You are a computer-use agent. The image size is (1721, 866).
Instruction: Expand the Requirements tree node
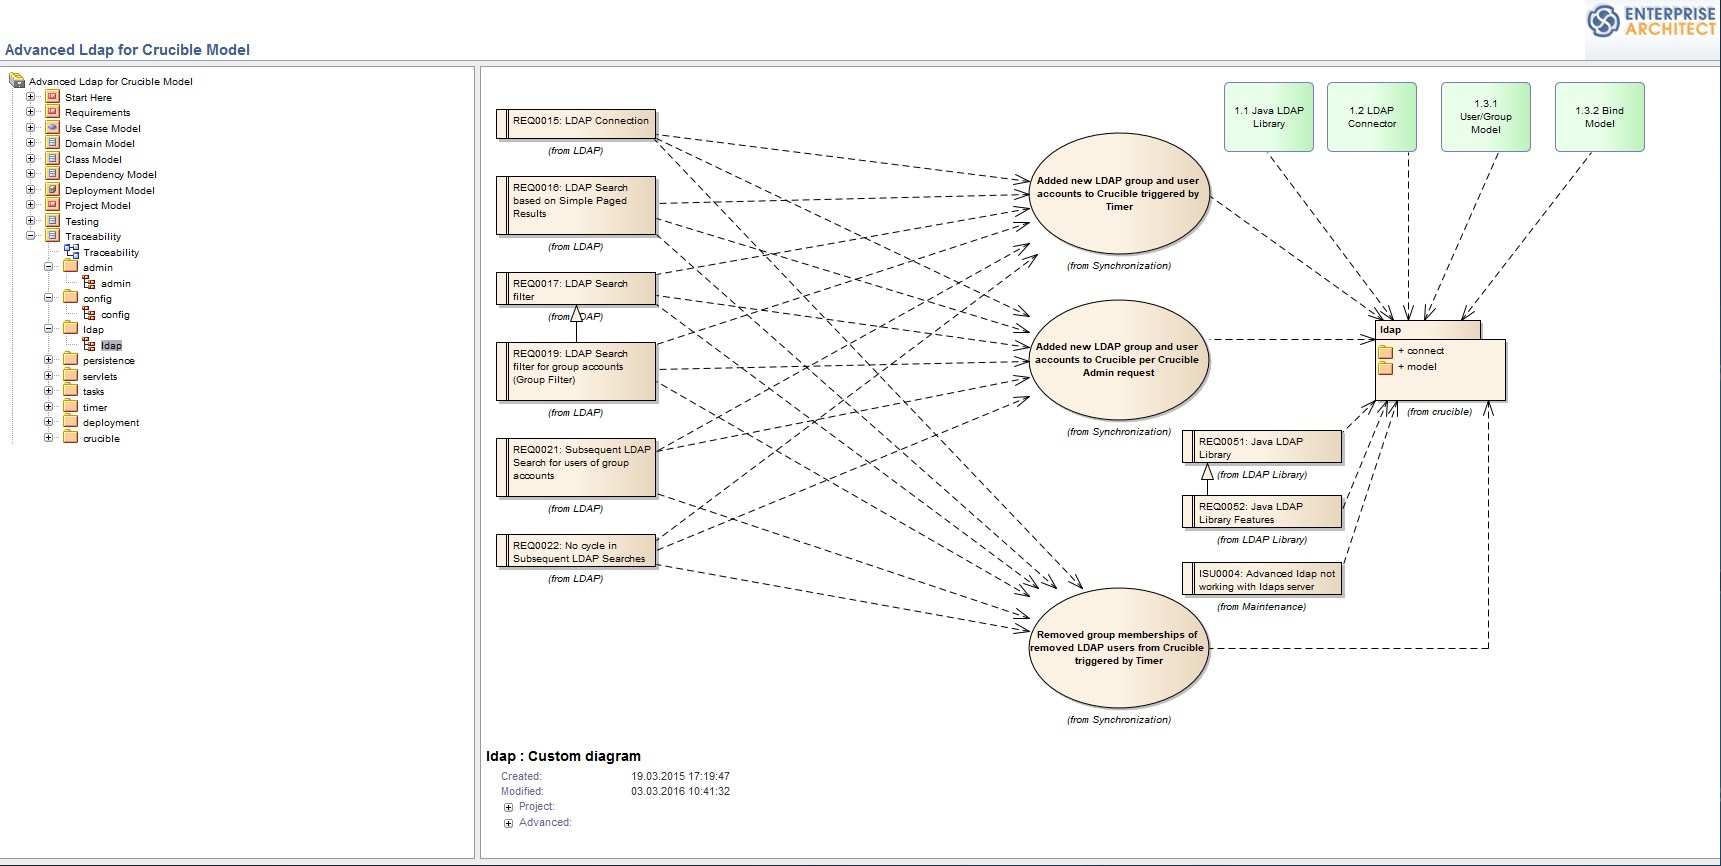click(x=30, y=112)
